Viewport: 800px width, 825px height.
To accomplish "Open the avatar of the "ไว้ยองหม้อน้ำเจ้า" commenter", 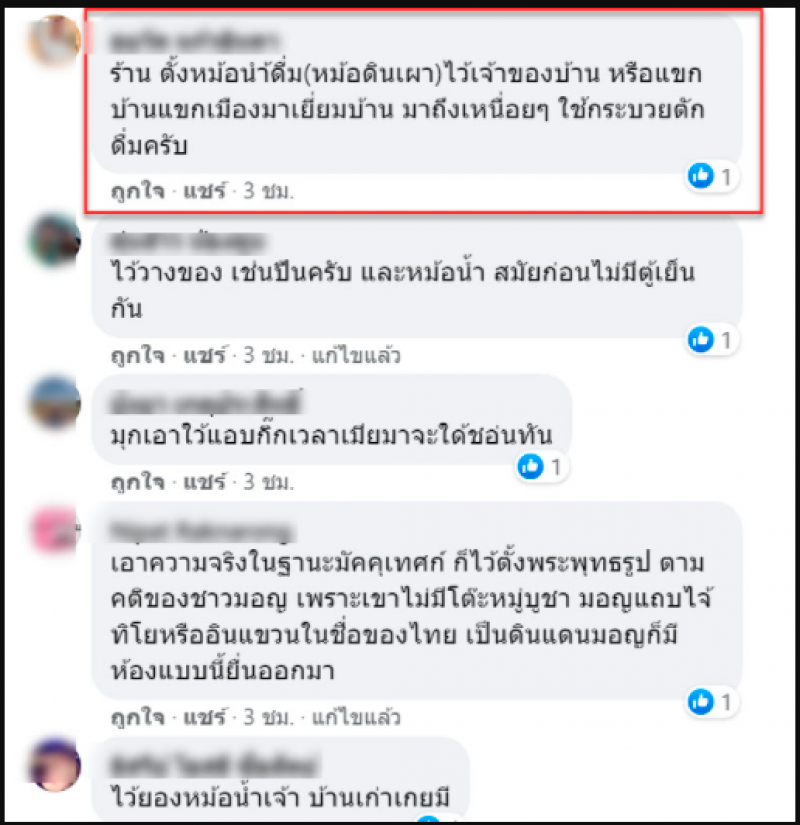I will click(54, 764).
